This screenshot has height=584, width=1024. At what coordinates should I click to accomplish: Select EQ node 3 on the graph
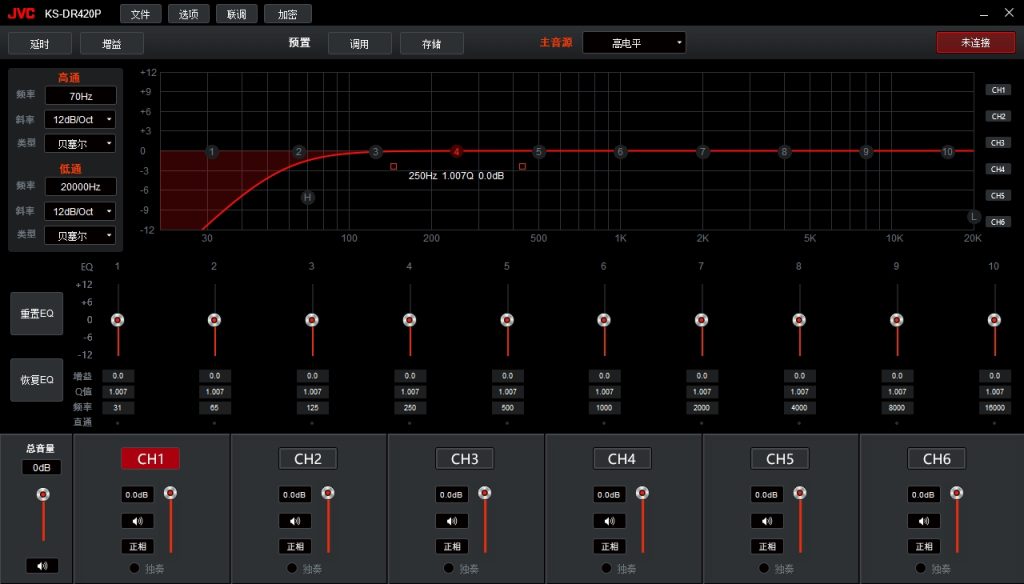coord(376,152)
